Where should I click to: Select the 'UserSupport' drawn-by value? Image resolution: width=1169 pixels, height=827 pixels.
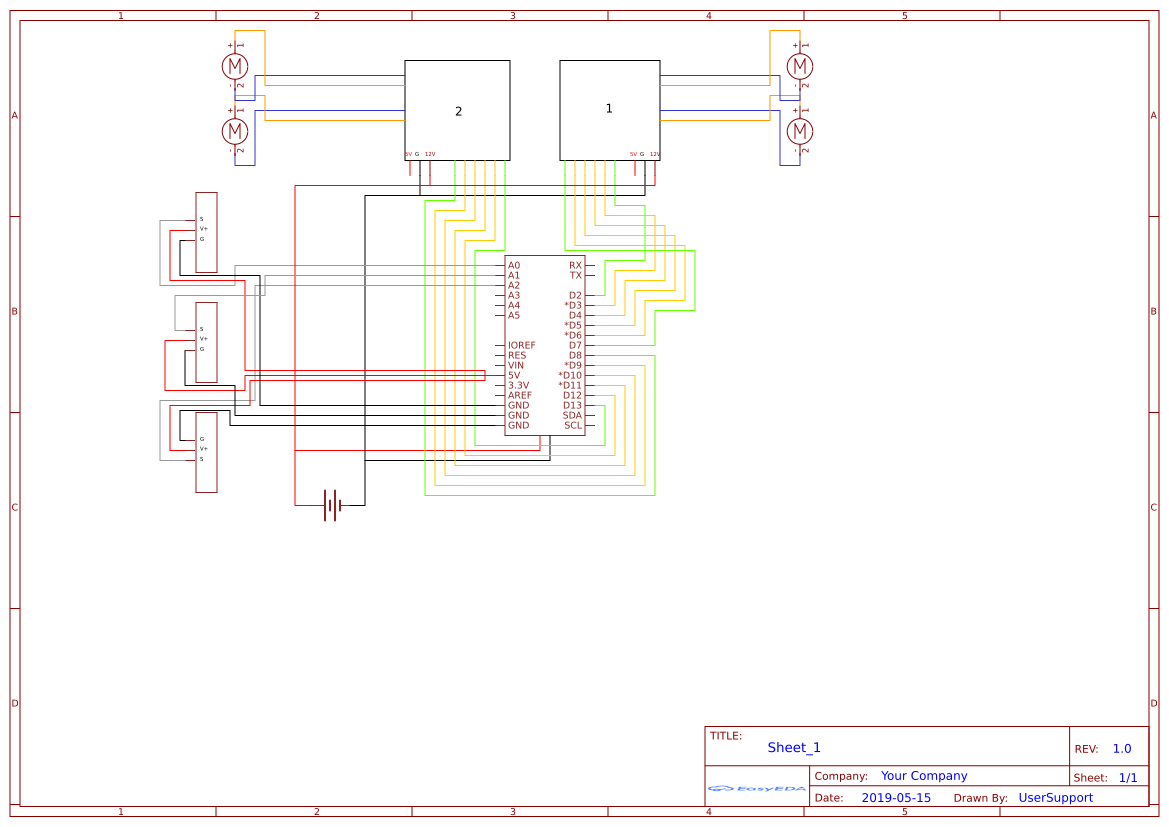pyautogui.click(x=1056, y=798)
